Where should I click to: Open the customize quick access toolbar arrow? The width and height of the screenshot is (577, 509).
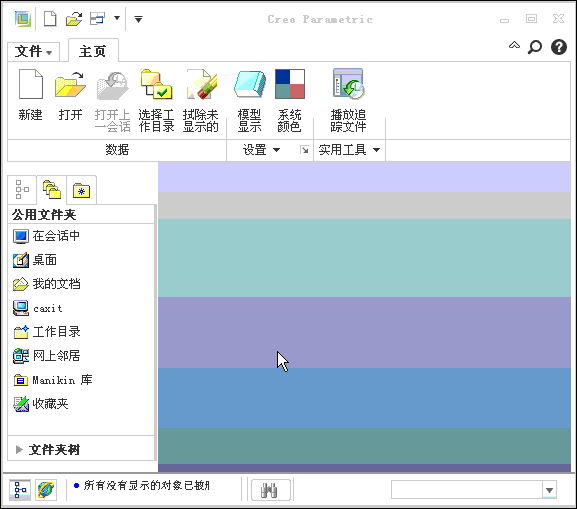coord(138,19)
